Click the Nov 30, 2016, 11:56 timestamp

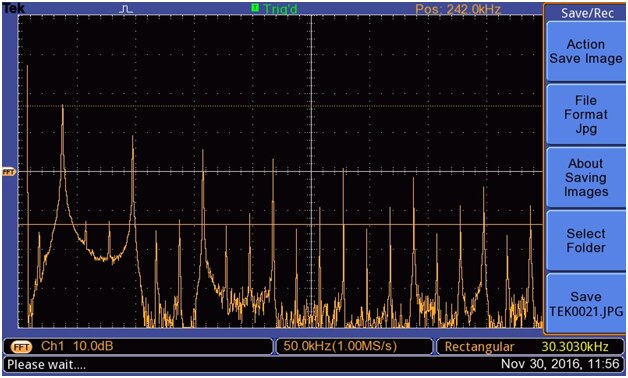click(560, 364)
